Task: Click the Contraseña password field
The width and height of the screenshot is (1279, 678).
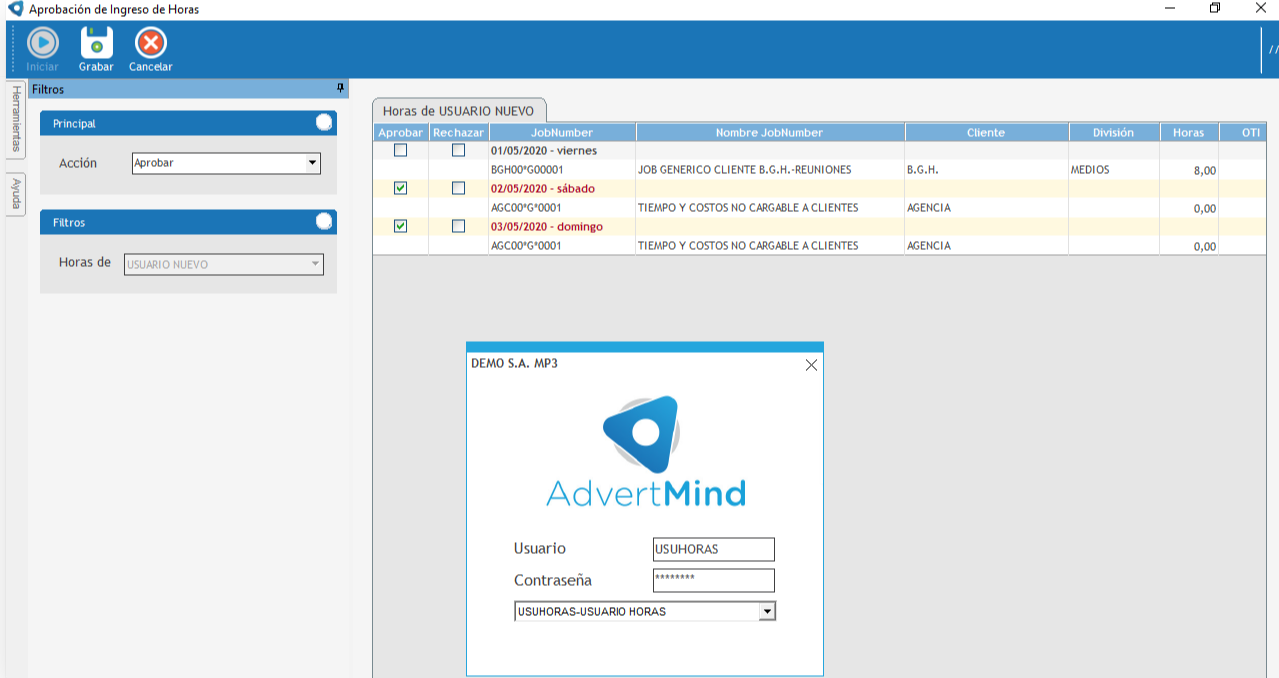Action: [713, 580]
